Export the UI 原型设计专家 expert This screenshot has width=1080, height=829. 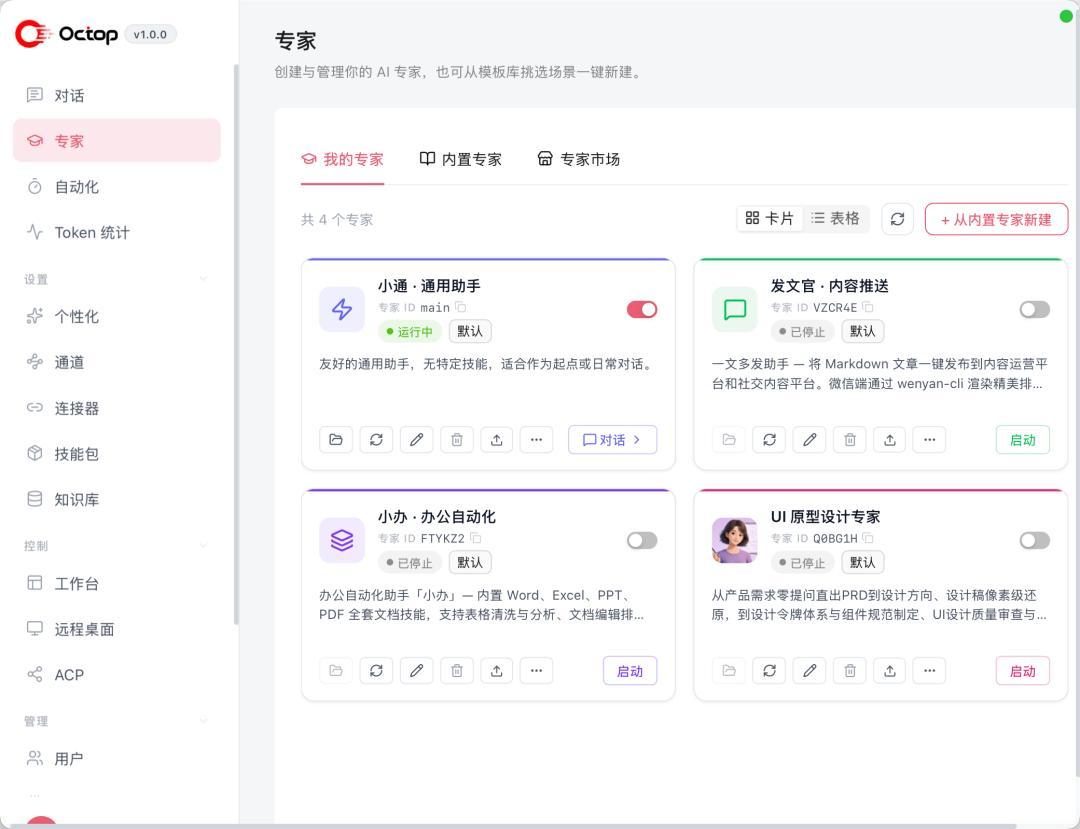[x=890, y=671]
